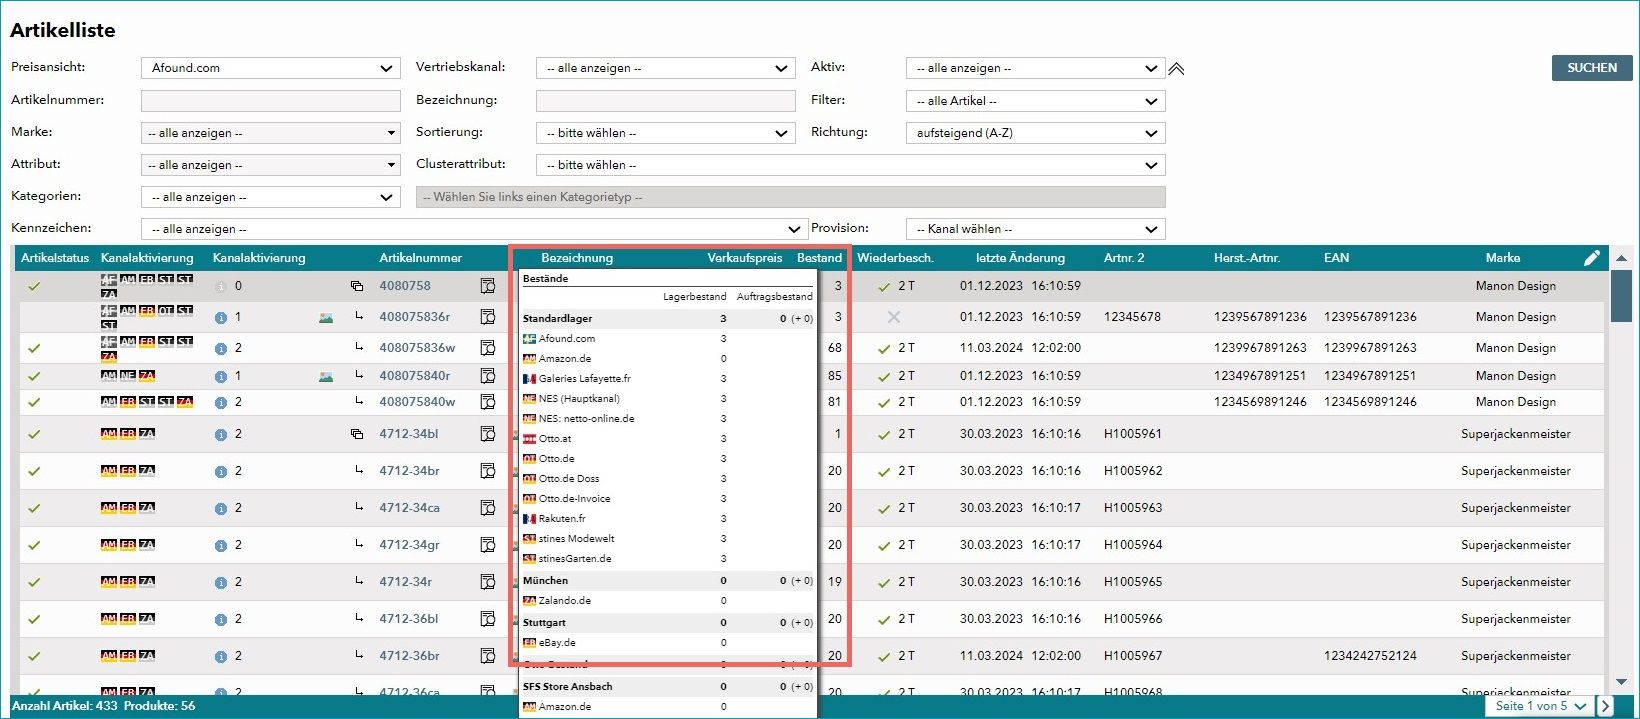The width and height of the screenshot is (1640, 719).
Task: Click the pencil edit-columns icon in table header
Action: pyautogui.click(x=1592, y=258)
